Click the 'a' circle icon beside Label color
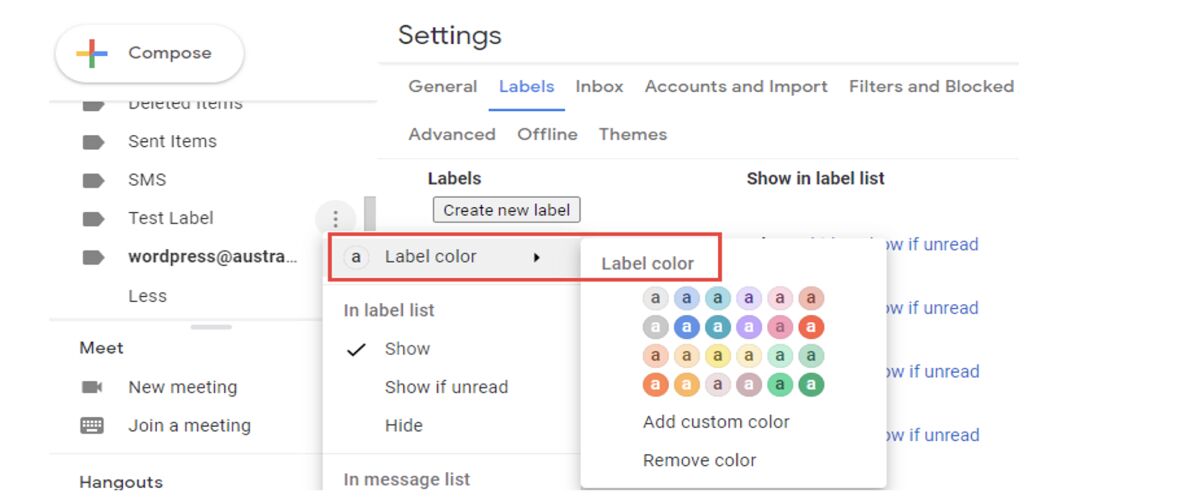The image size is (1200, 500). point(355,258)
